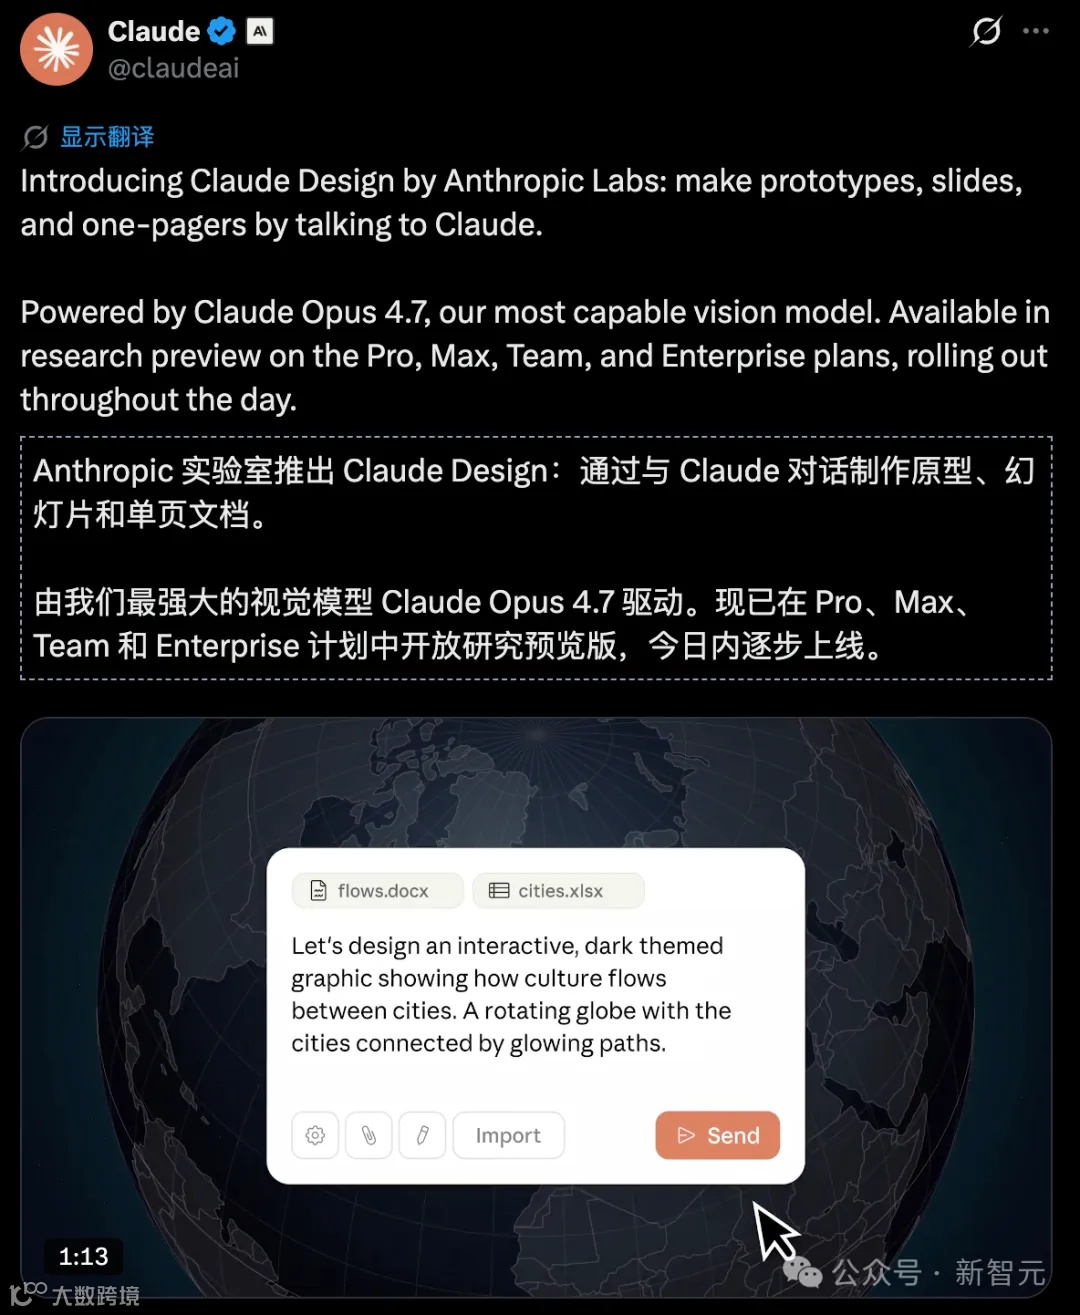Play the globe video thumbnail

(536, 1007)
